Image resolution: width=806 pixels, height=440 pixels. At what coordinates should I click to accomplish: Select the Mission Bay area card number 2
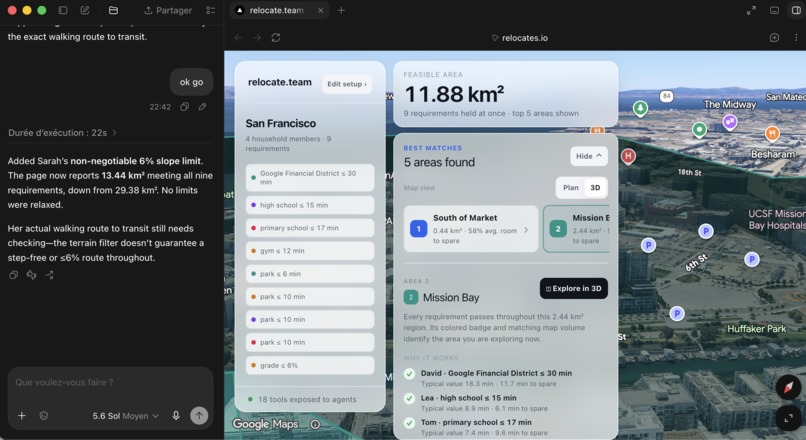[576, 229]
